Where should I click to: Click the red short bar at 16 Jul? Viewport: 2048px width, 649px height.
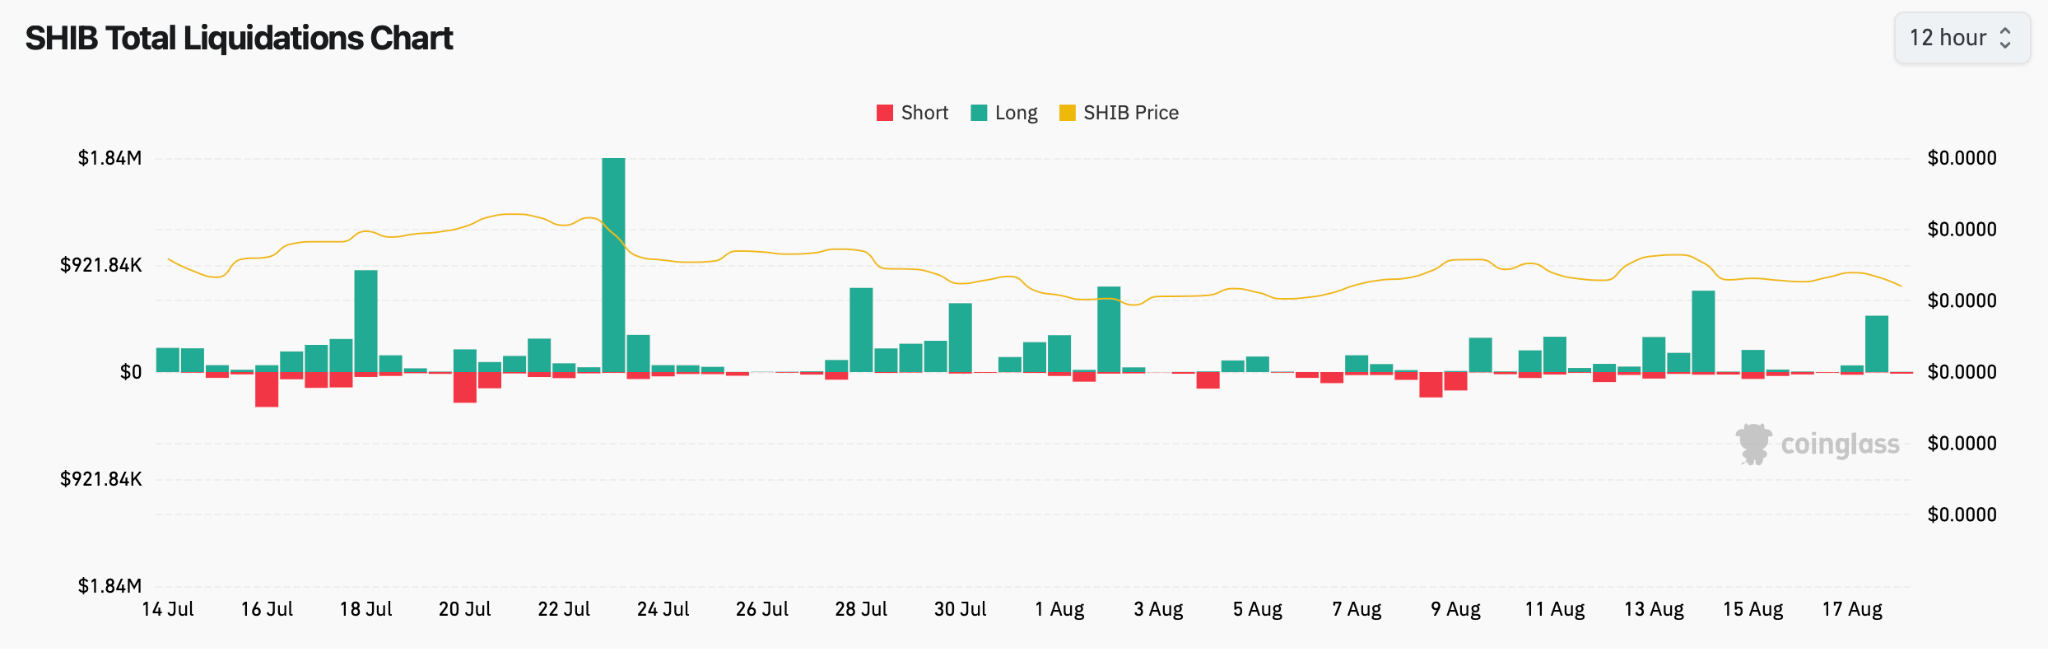click(x=266, y=390)
